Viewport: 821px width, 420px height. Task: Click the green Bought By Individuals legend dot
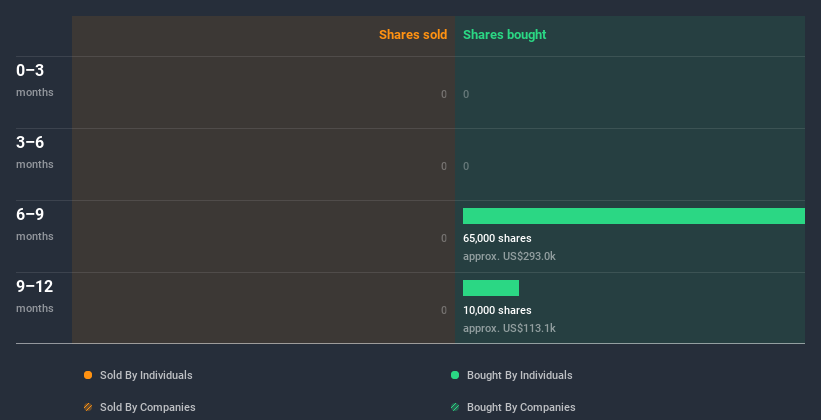455,375
